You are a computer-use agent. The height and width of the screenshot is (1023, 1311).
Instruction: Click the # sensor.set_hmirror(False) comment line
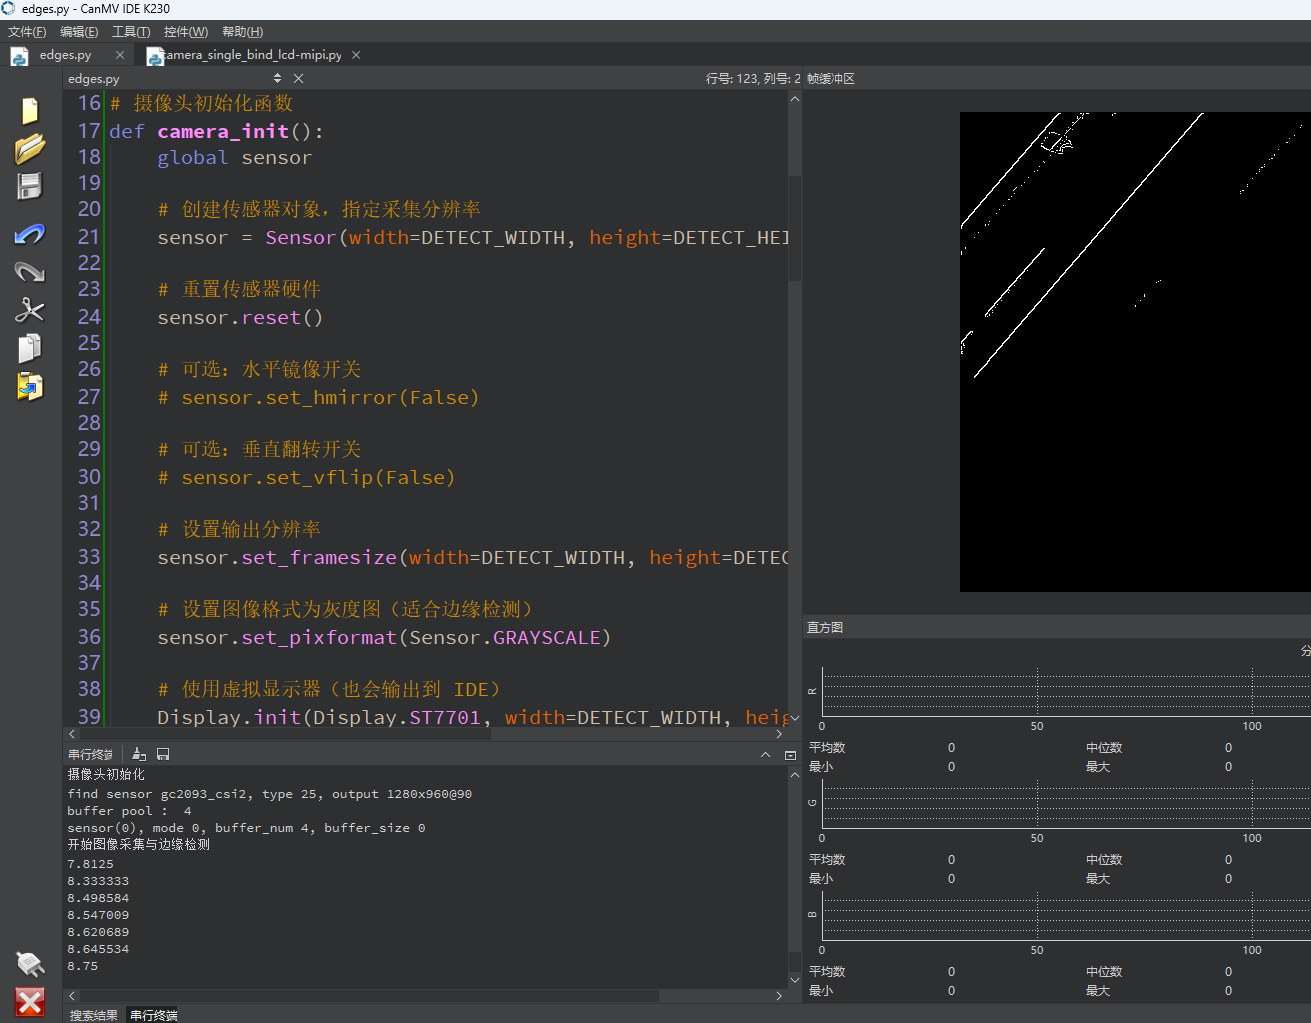pyautogui.click(x=318, y=397)
